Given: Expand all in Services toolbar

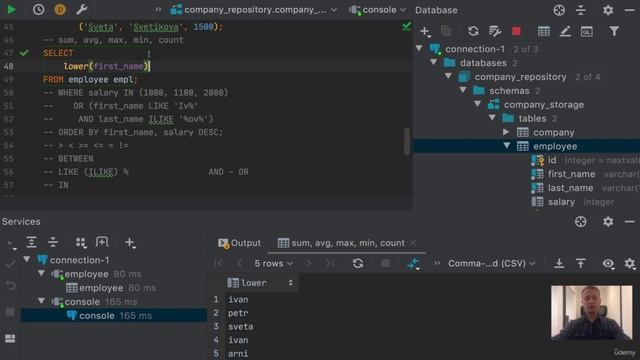Looking at the screenshot, I should coord(31,242).
